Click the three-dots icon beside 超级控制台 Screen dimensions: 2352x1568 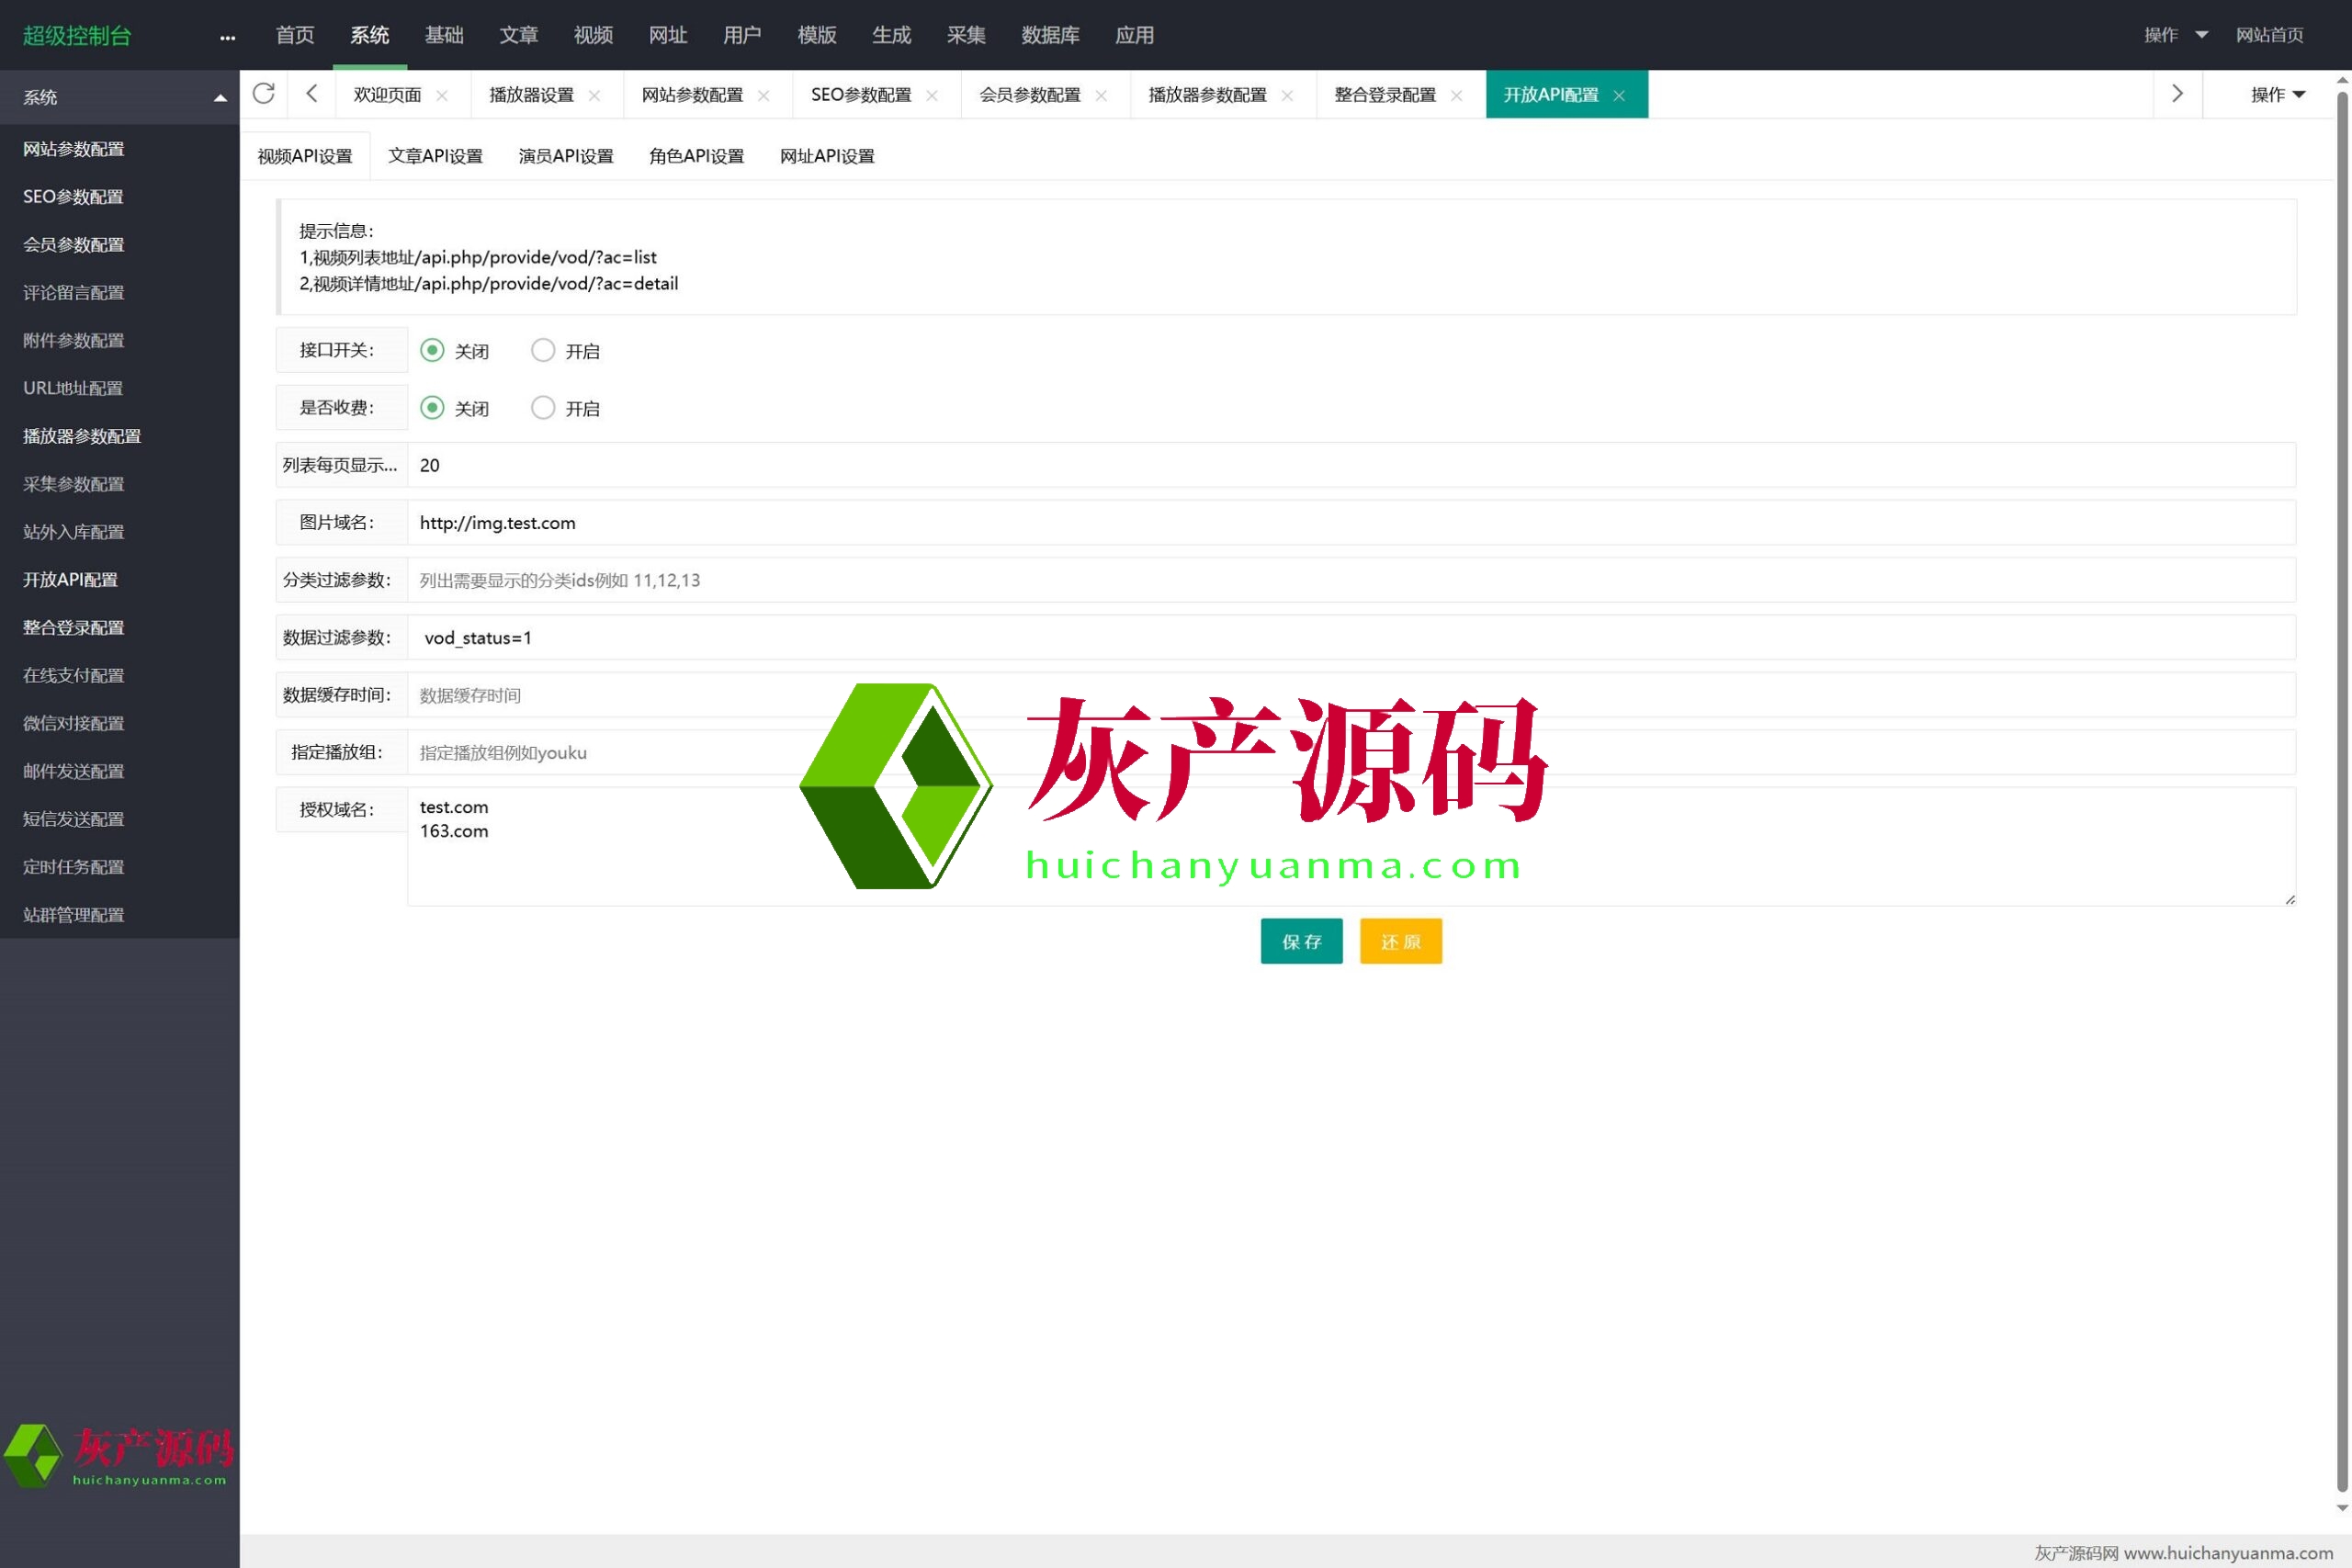pyautogui.click(x=227, y=37)
